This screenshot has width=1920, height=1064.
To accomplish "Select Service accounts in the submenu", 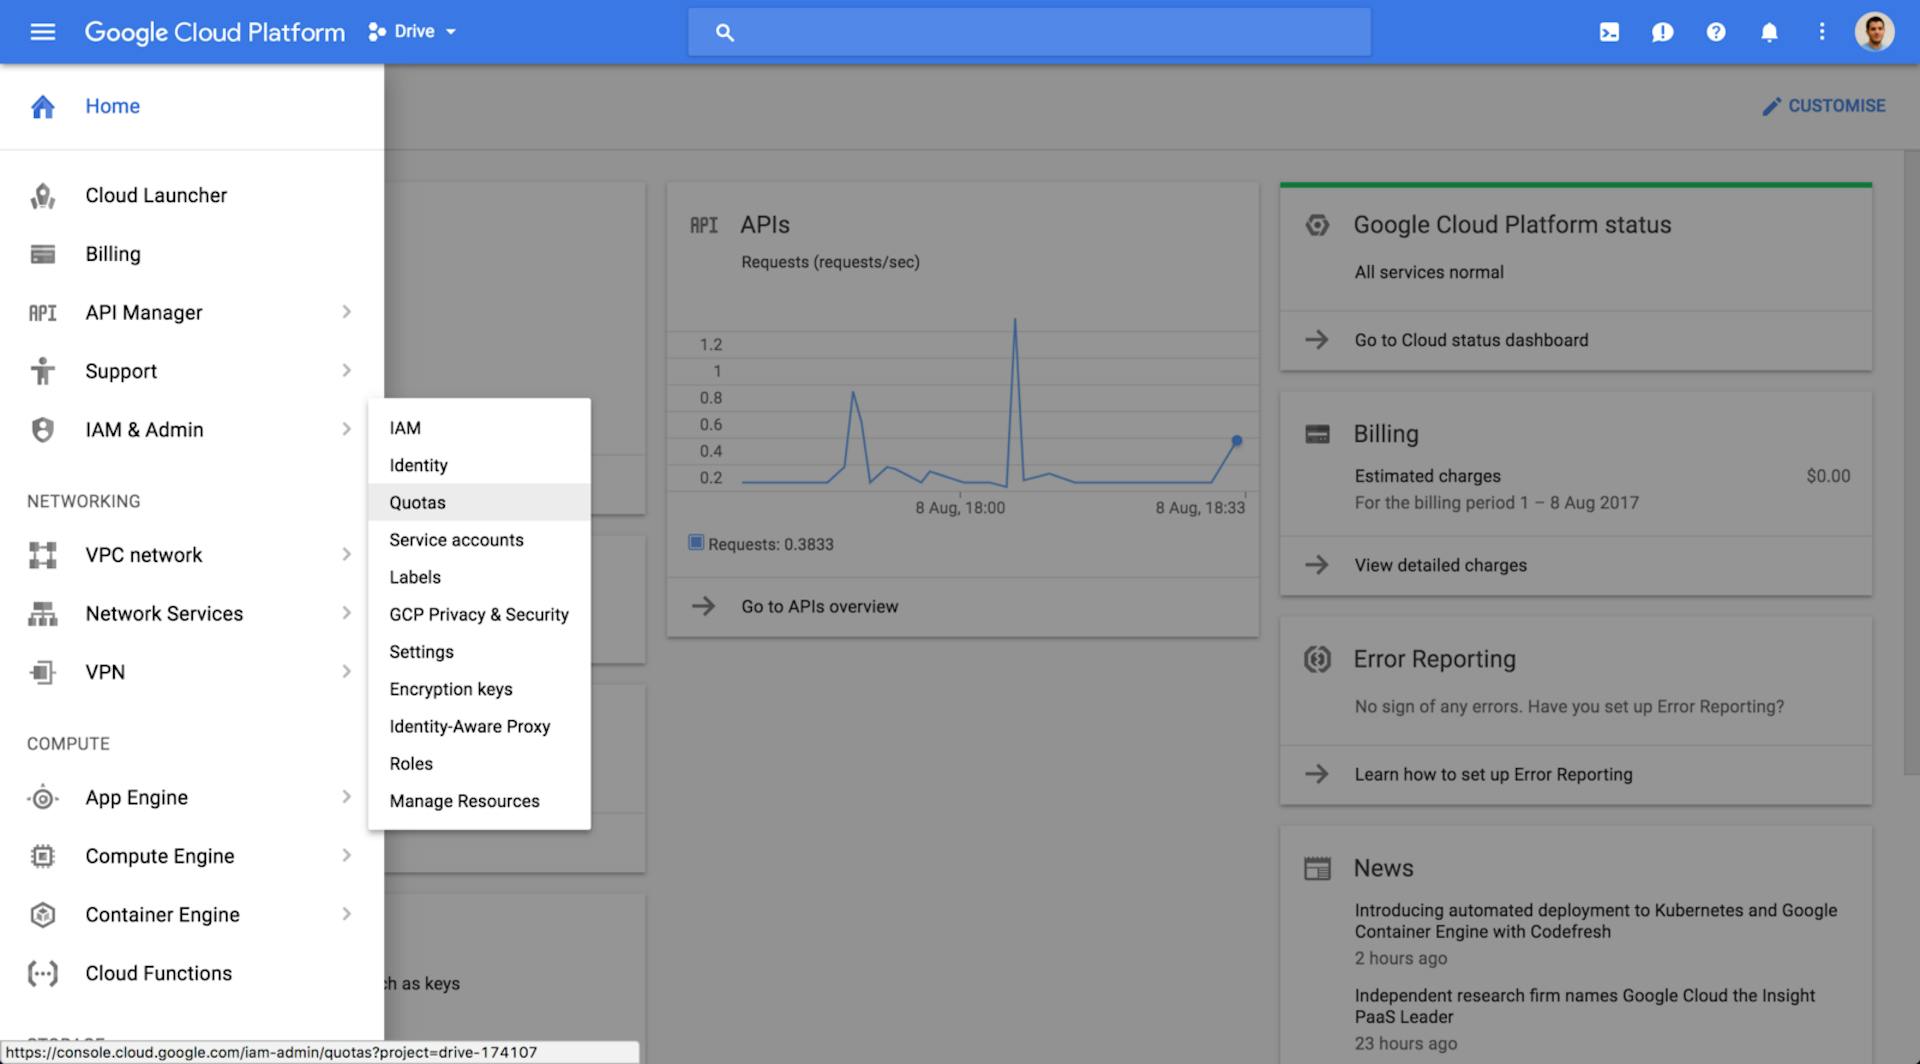I will [x=456, y=540].
